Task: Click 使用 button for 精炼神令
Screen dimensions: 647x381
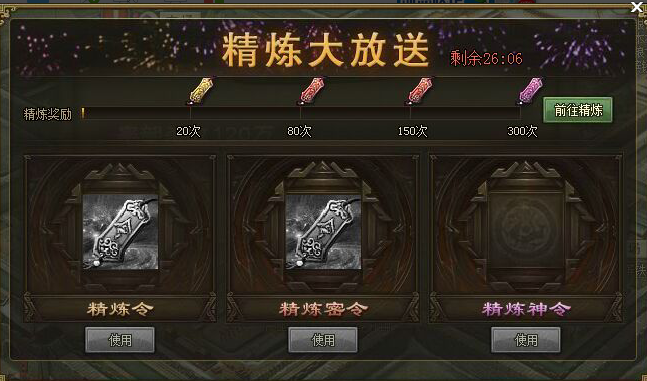Action: (x=526, y=340)
